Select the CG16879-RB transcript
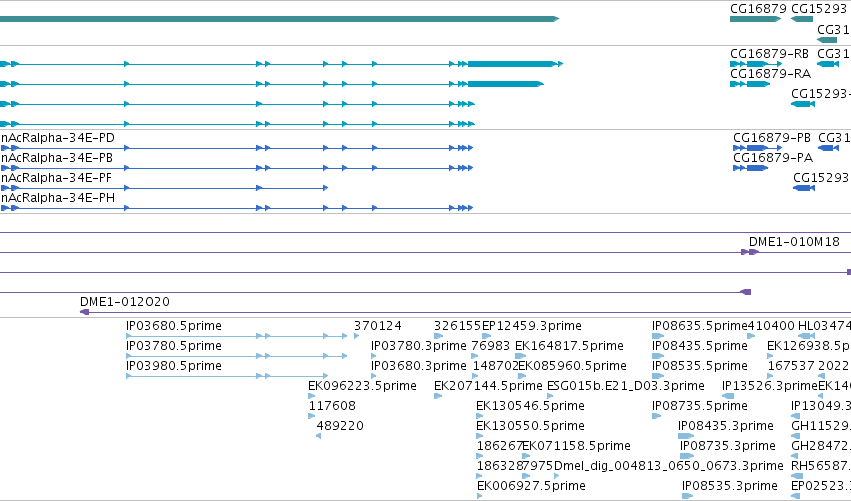 point(756,64)
